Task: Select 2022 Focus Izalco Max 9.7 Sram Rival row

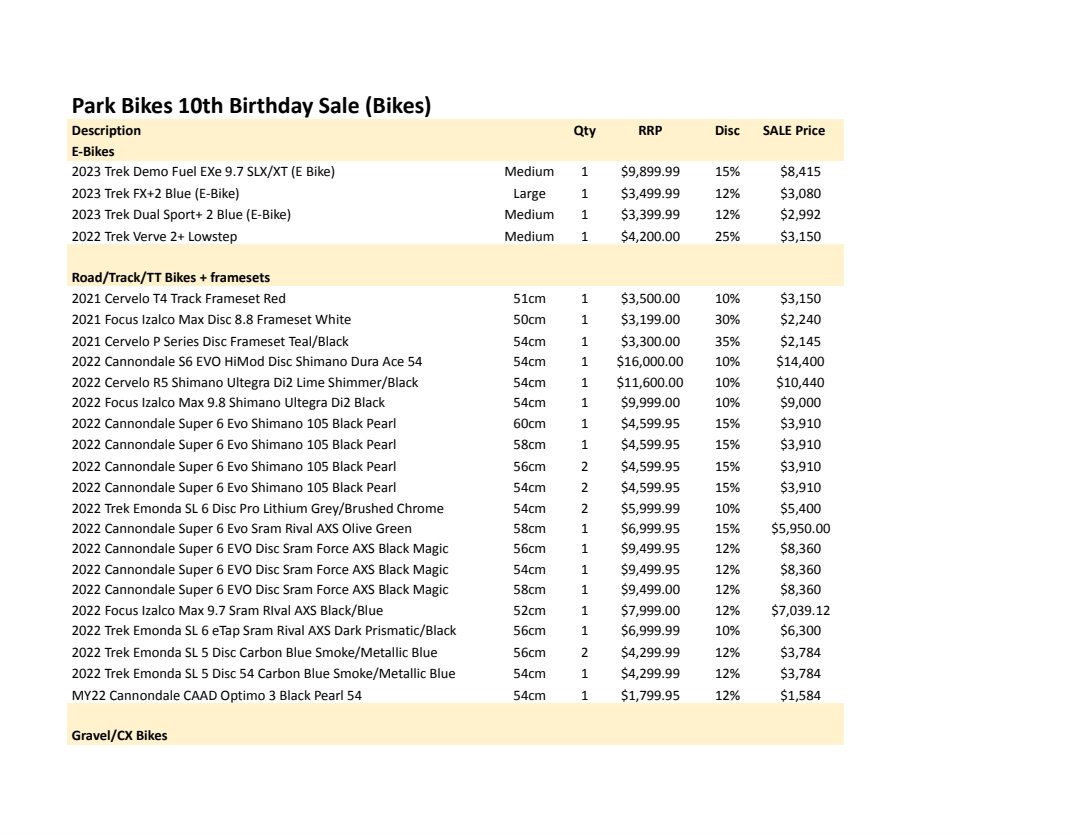Action: pos(455,610)
